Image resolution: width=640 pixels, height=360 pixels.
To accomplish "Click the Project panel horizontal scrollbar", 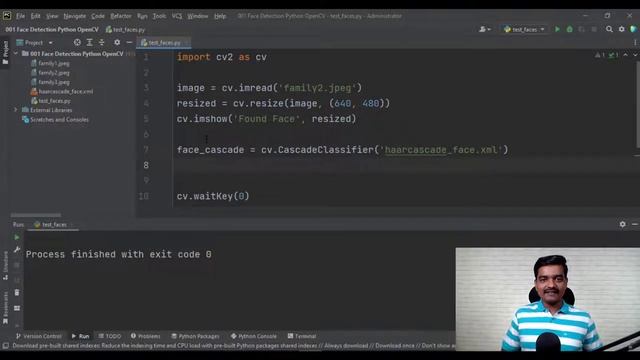I will coord(36,215).
